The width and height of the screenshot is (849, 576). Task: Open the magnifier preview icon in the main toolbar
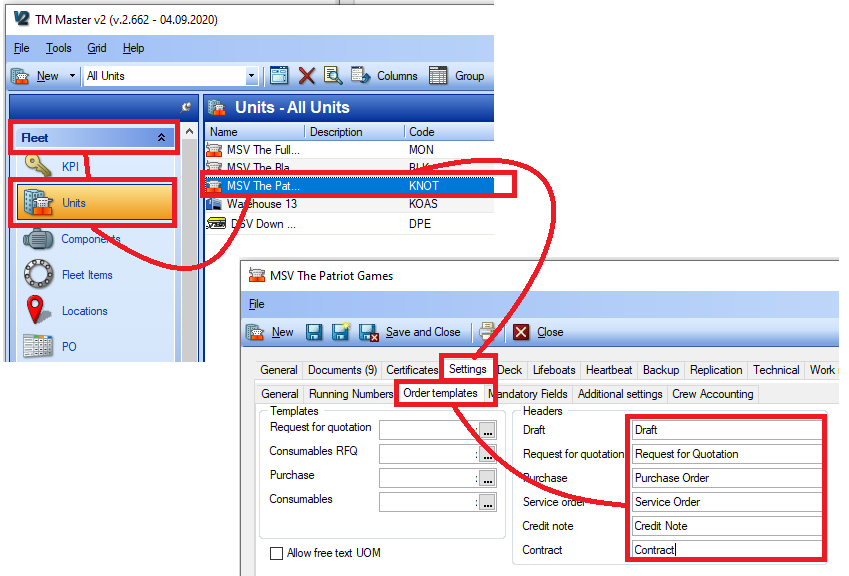[332, 76]
